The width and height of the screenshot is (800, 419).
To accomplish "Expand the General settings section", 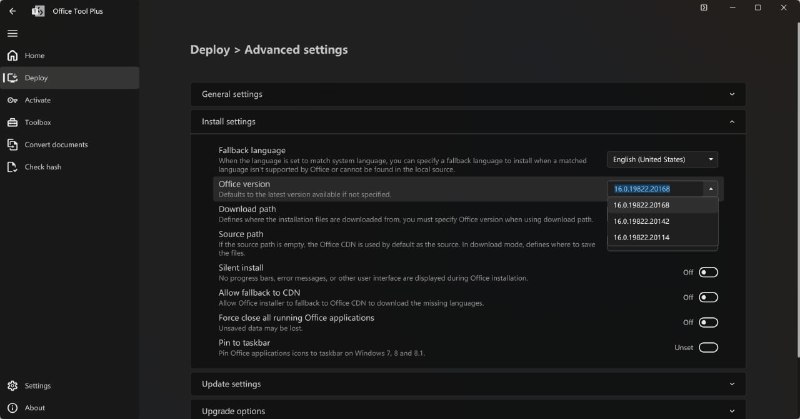I will [x=468, y=94].
